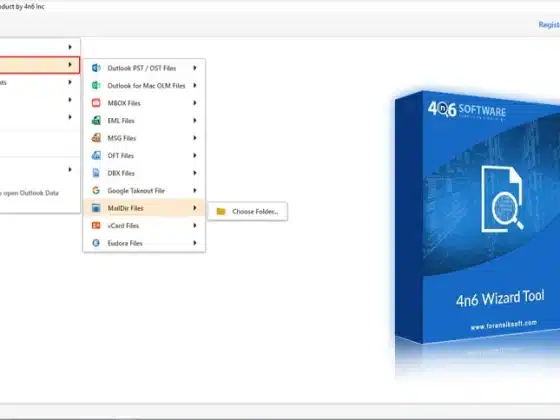Click the MailDir Files icon
The image size is (560, 420).
click(96, 208)
